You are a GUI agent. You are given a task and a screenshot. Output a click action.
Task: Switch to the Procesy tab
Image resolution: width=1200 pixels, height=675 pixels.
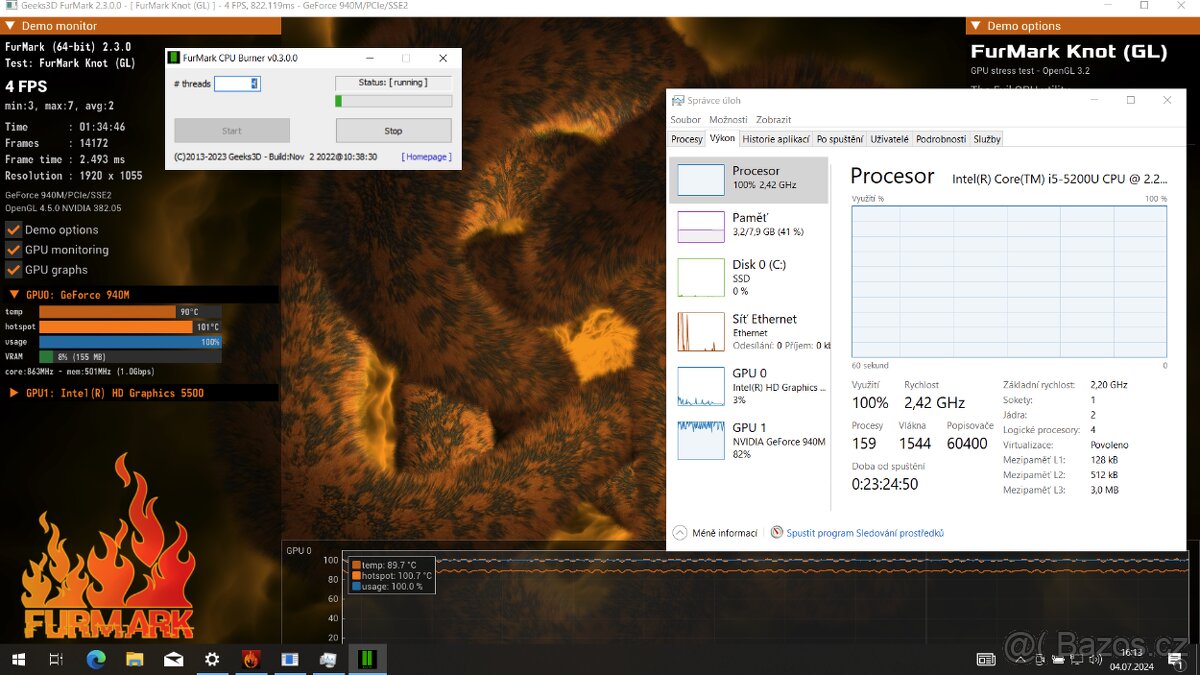click(686, 138)
